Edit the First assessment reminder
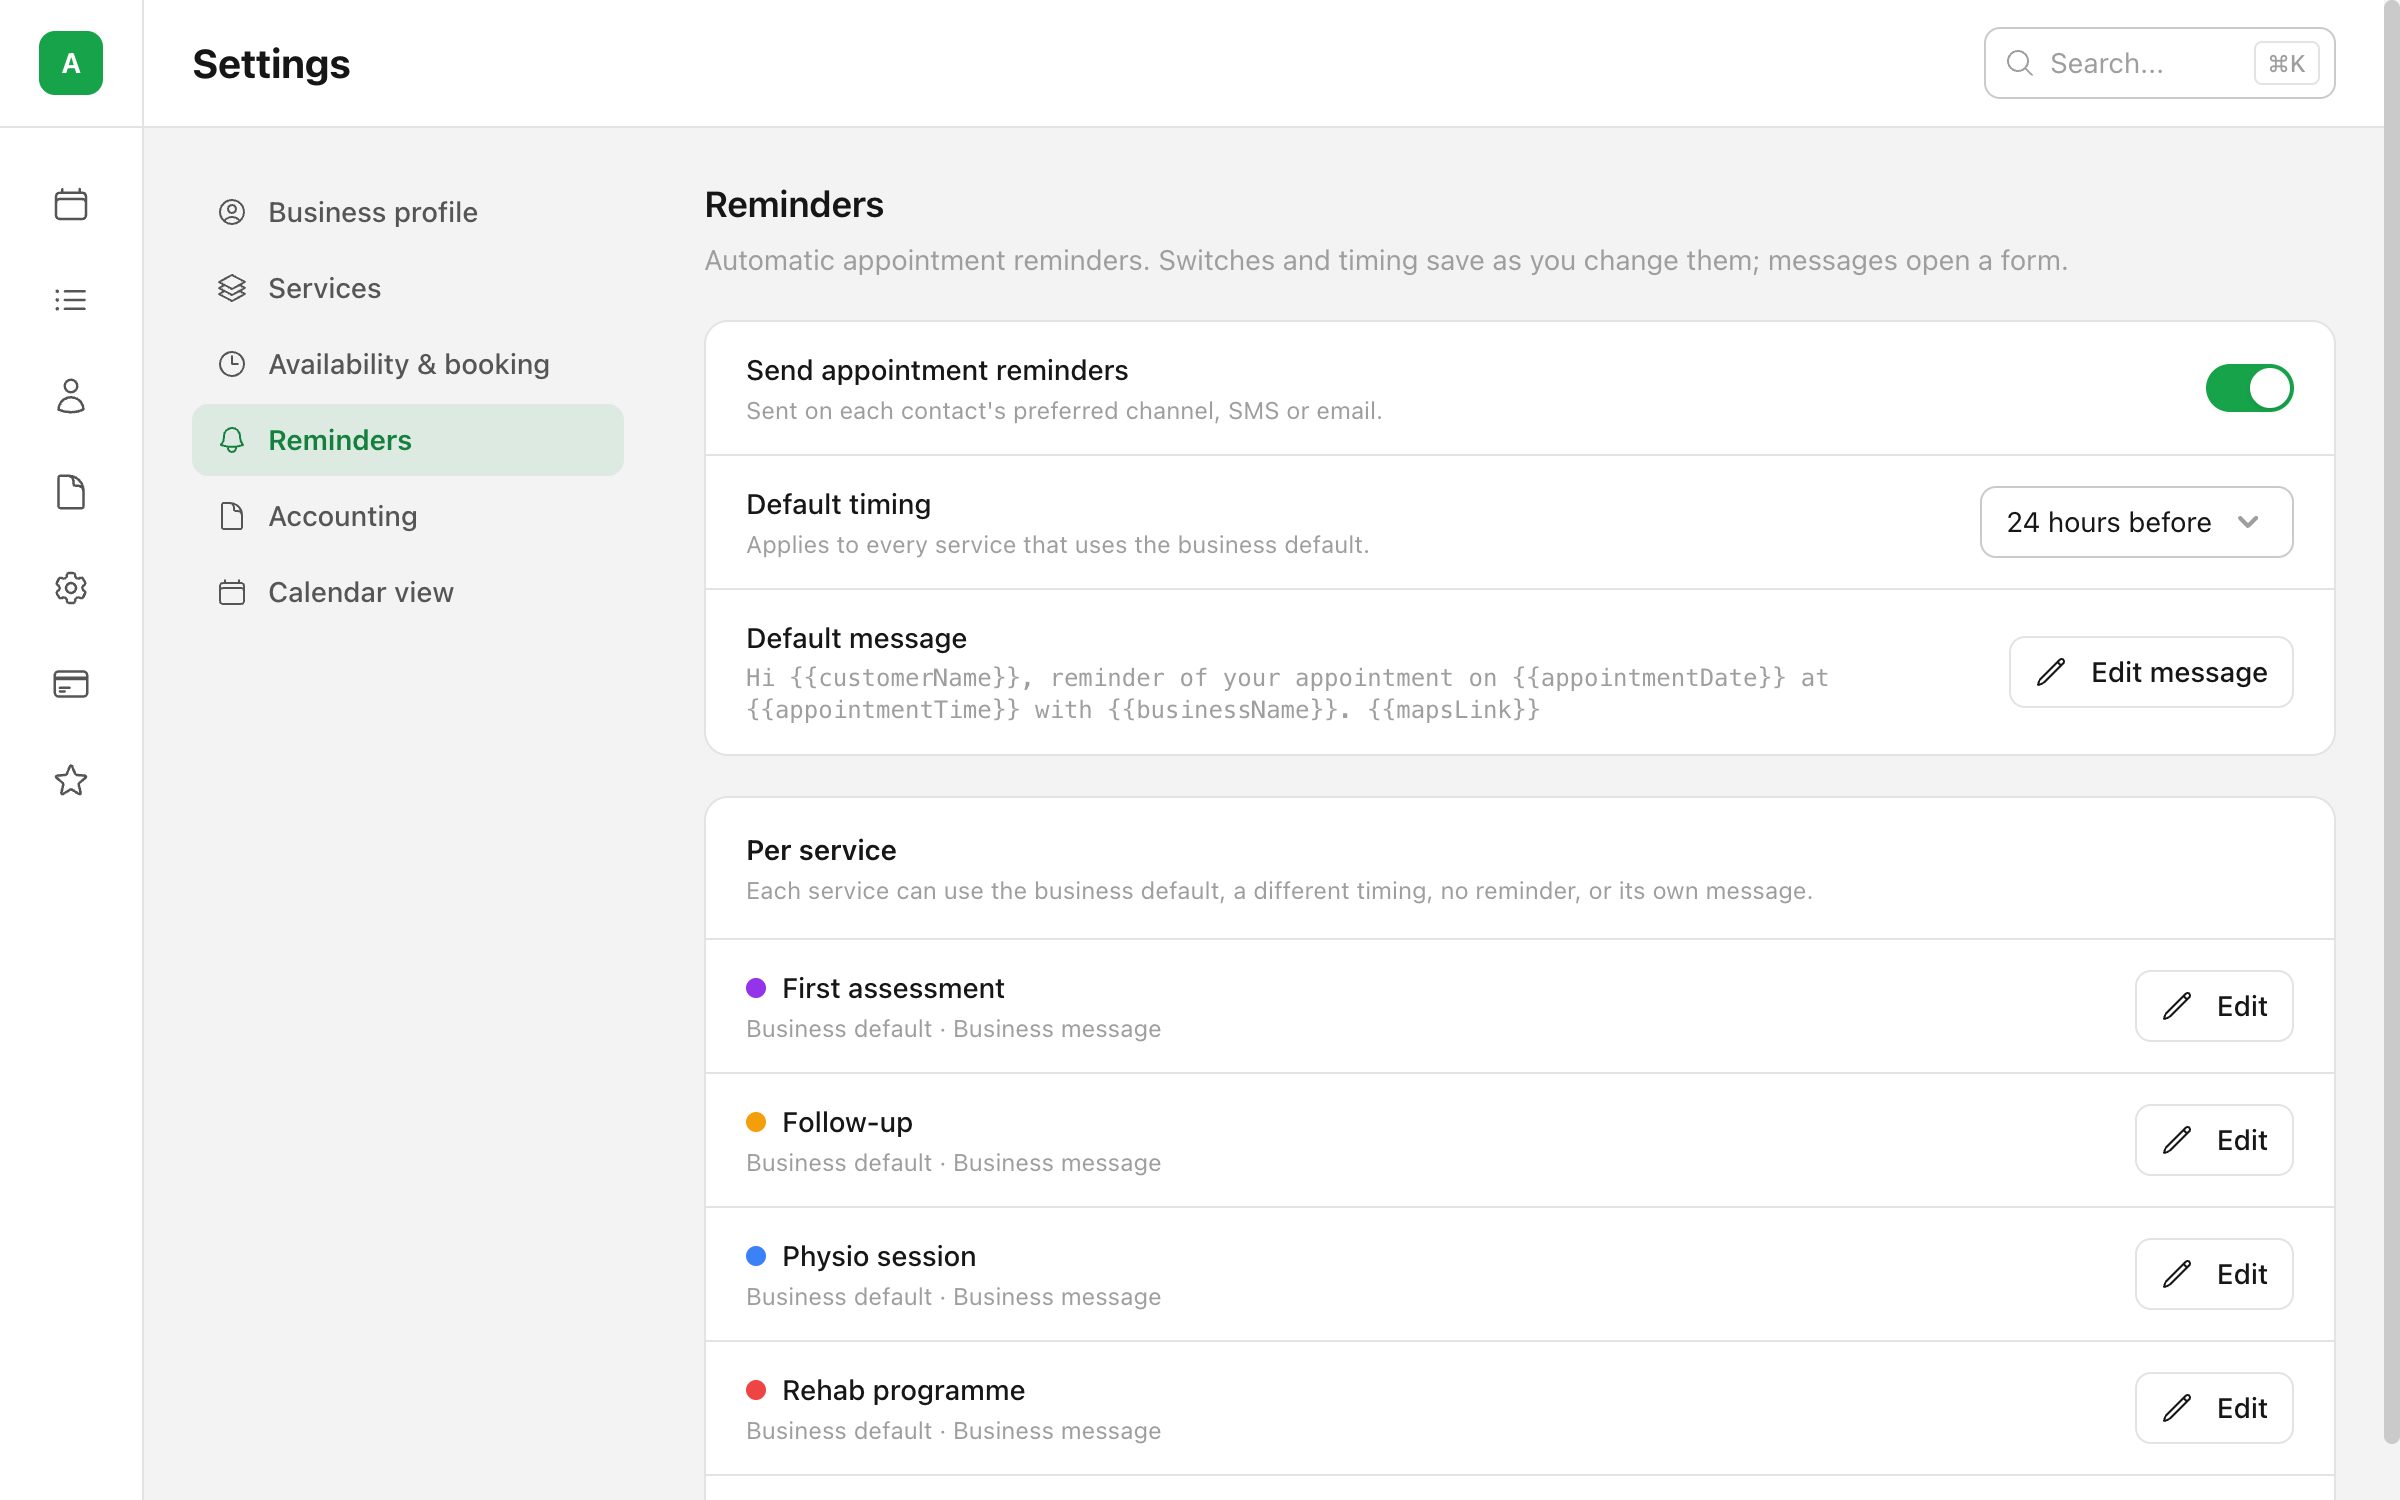This screenshot has width=2400, height=1500. click(2214, 1006)
